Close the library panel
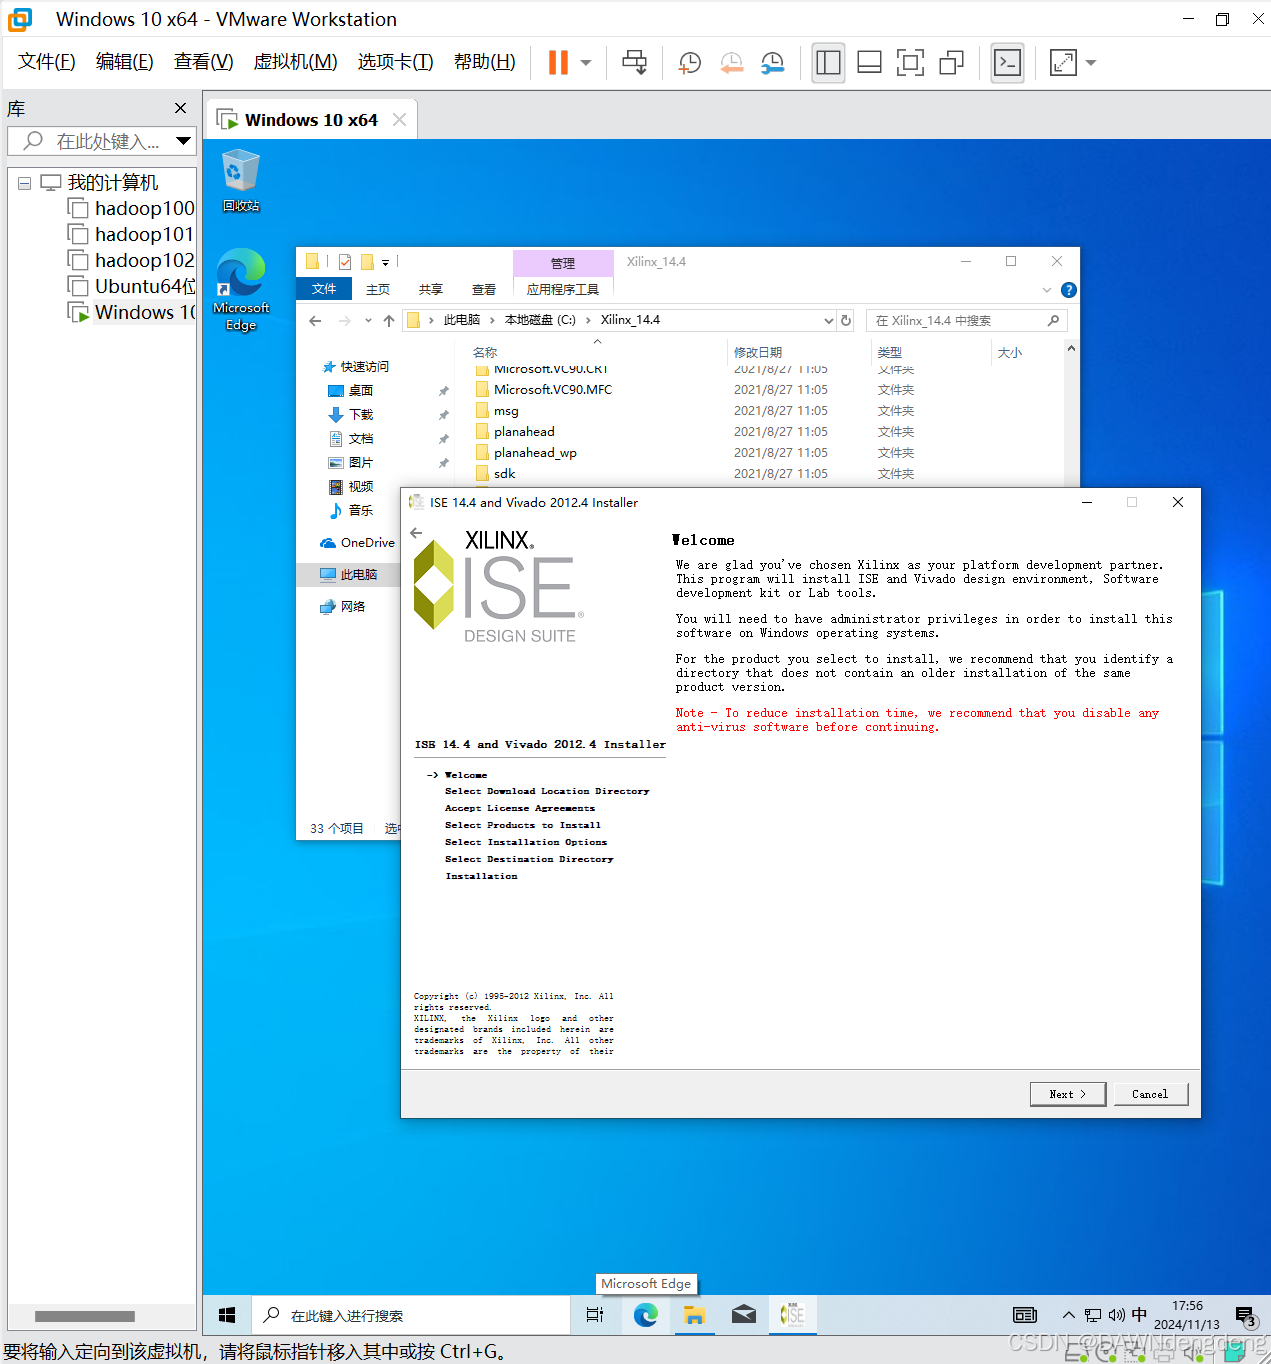 click(x=180, y=108)
